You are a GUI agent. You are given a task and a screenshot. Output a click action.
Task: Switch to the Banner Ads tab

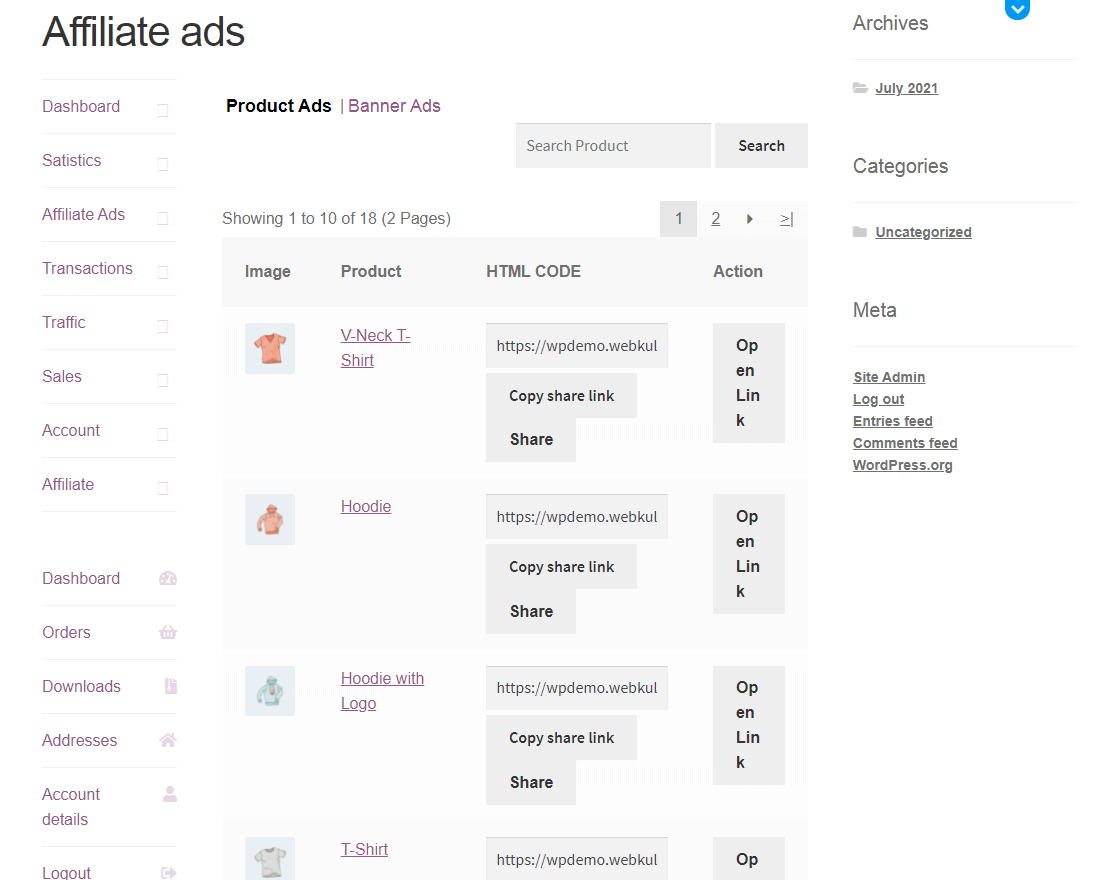click(x=394, y=106)
